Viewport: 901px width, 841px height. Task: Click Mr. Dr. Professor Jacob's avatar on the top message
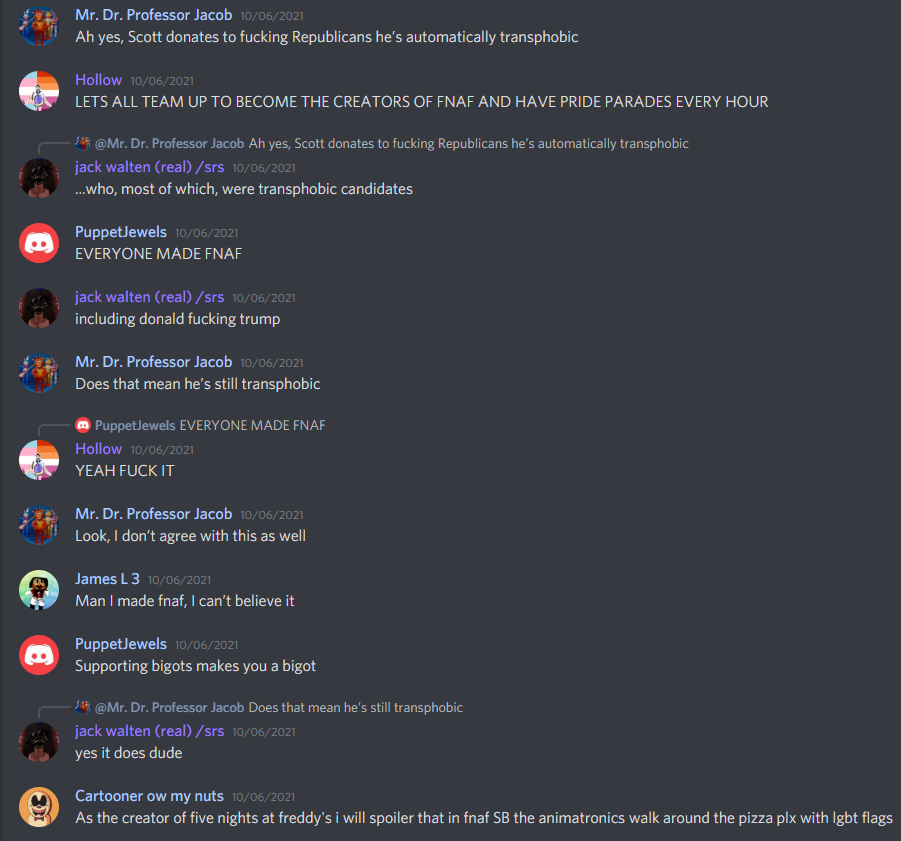(39, 26)
